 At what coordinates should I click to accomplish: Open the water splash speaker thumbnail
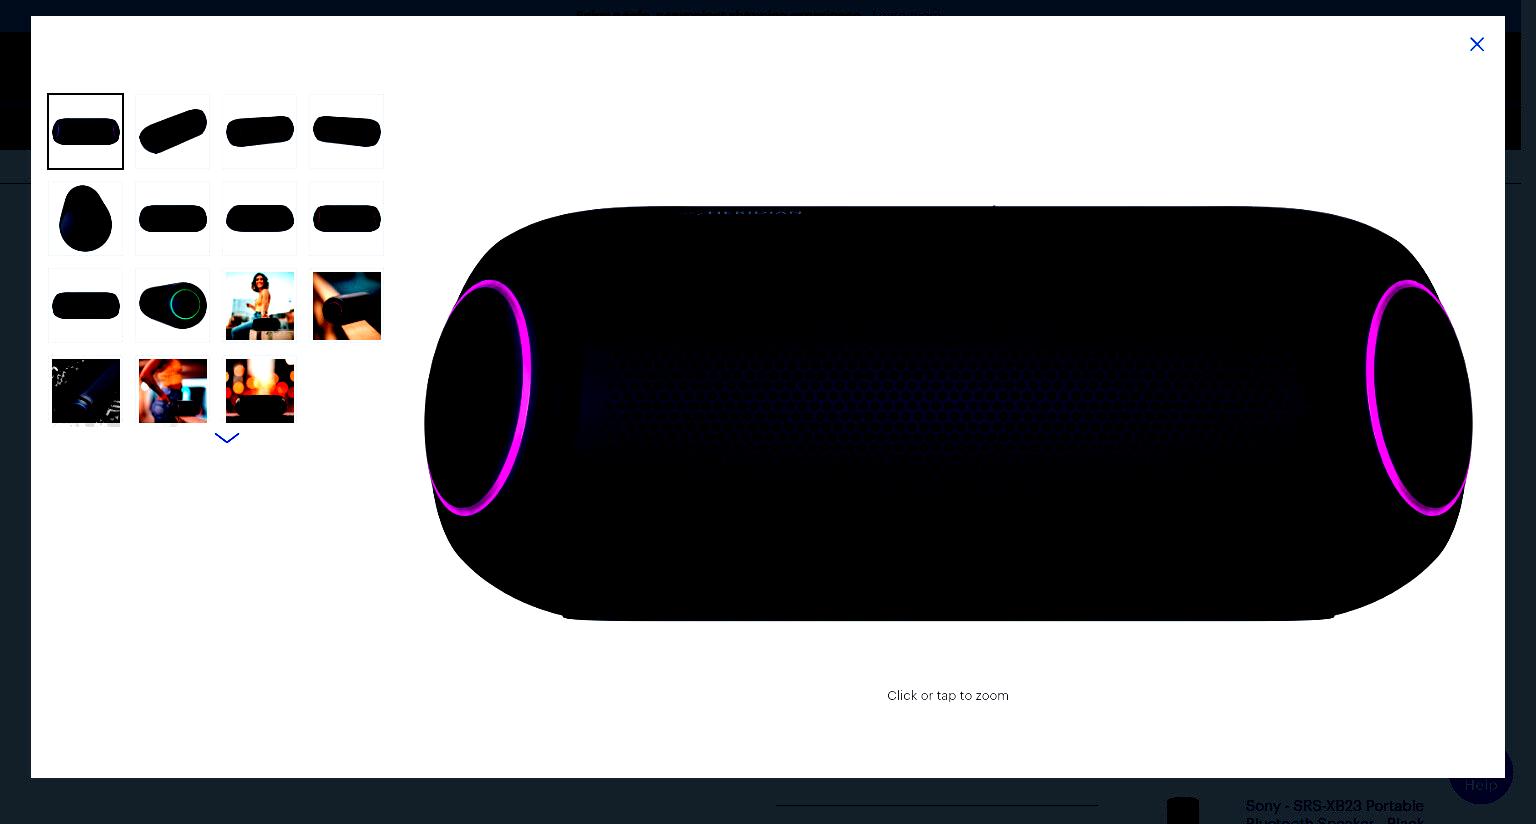click(x=86, y=391)
